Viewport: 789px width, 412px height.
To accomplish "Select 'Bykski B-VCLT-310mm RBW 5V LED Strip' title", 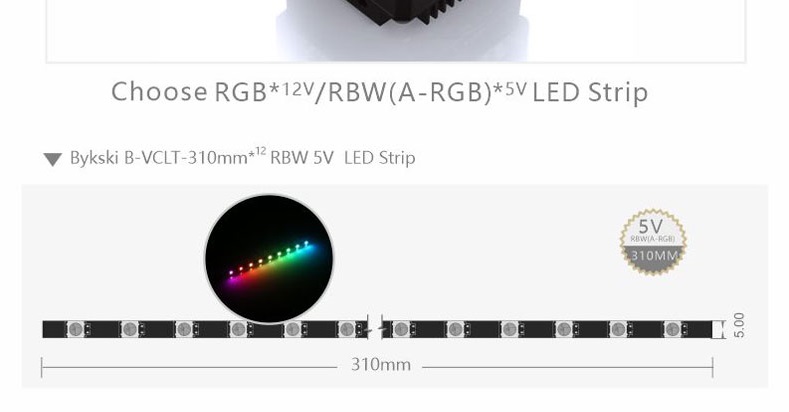I will 243,157.
